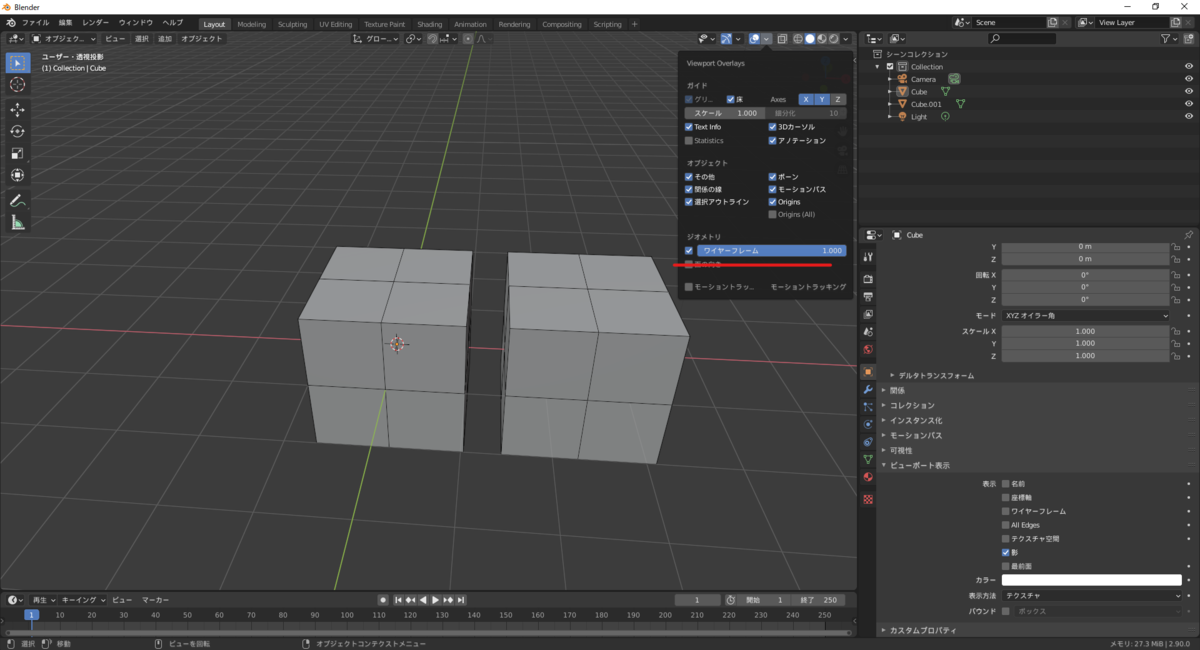Click the white カラー swatch

(1092, 580)
